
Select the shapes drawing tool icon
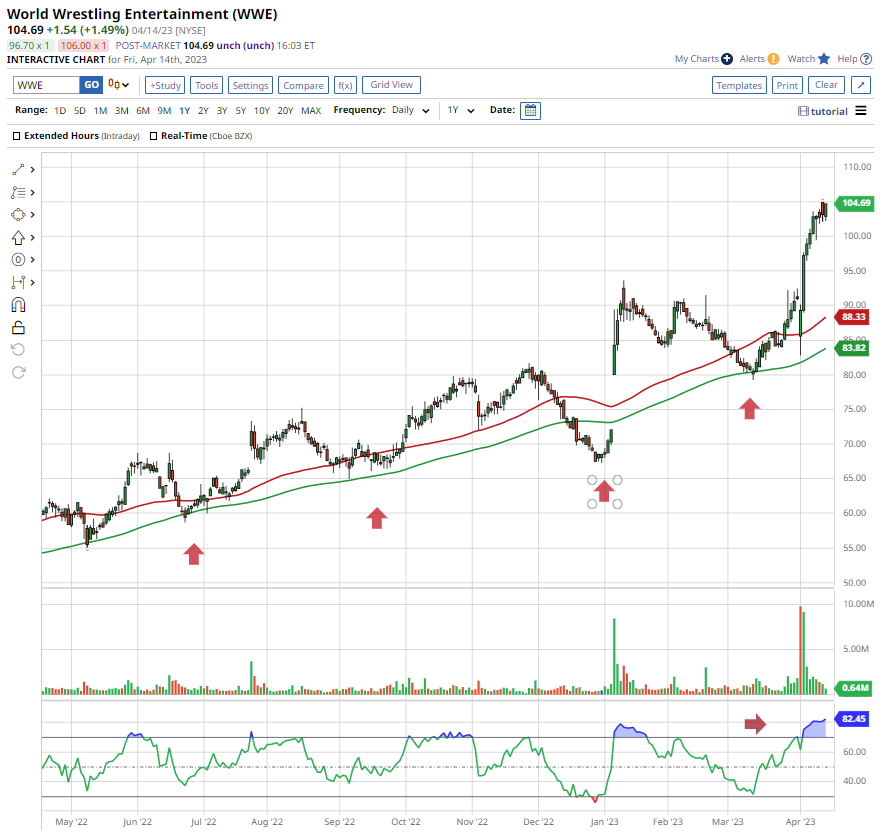coord(18,215)
